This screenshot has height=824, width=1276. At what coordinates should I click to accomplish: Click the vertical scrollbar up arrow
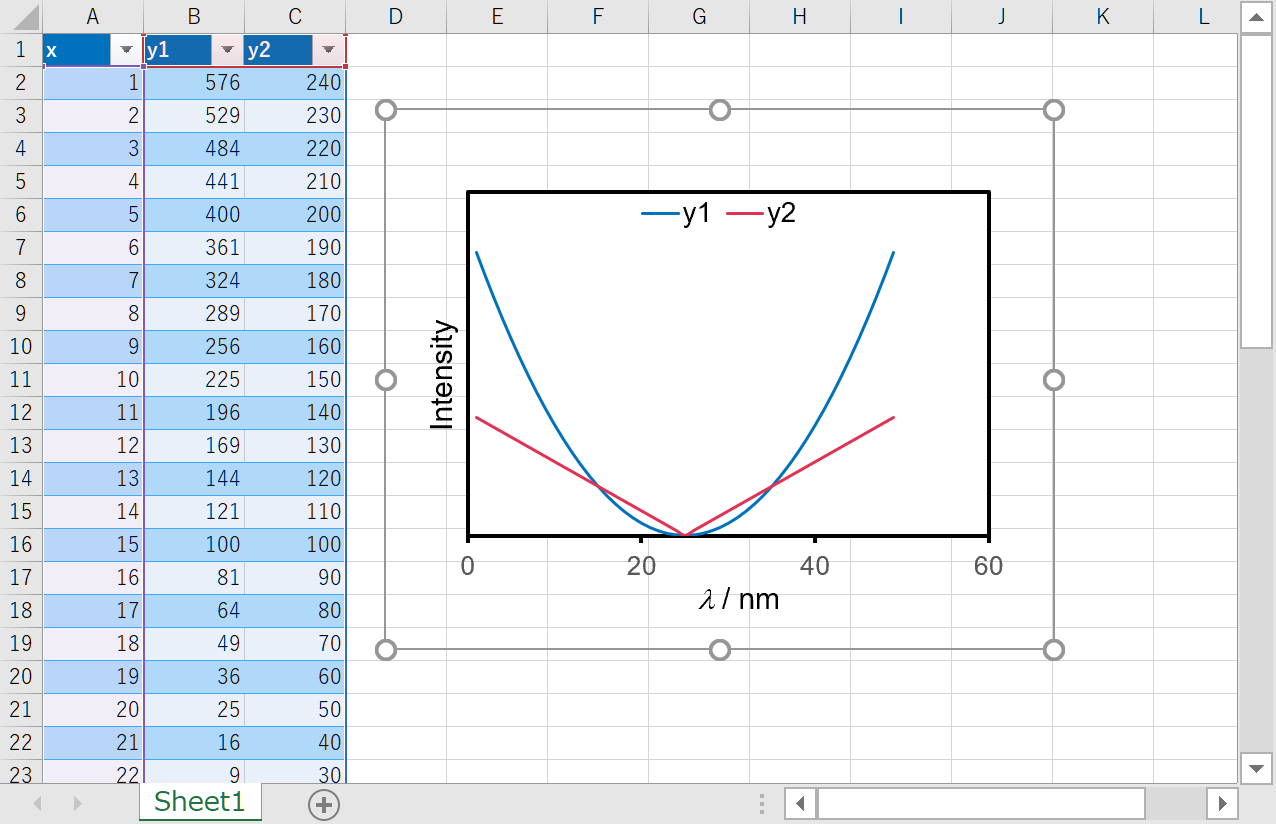pos(1256,16)
